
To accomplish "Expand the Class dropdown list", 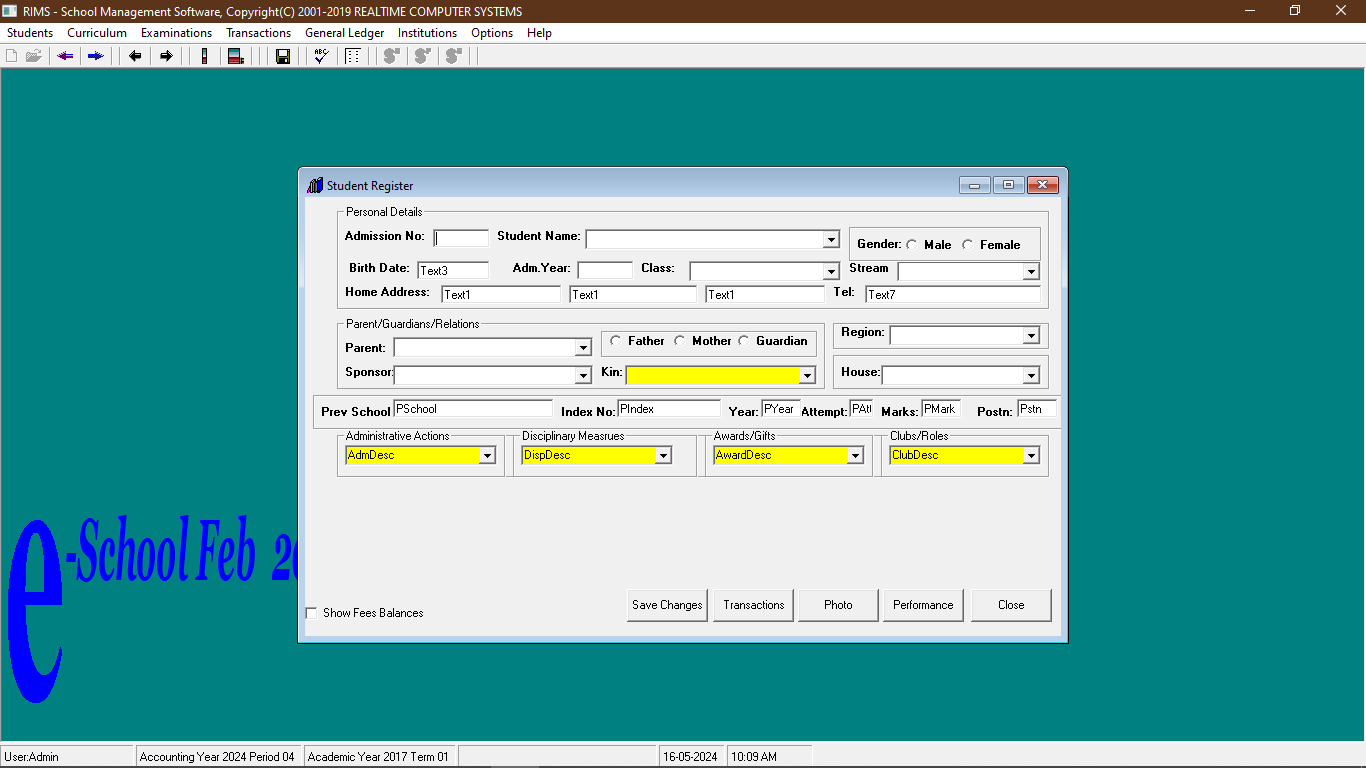I will pyautogui.click(x=830, y=271).
